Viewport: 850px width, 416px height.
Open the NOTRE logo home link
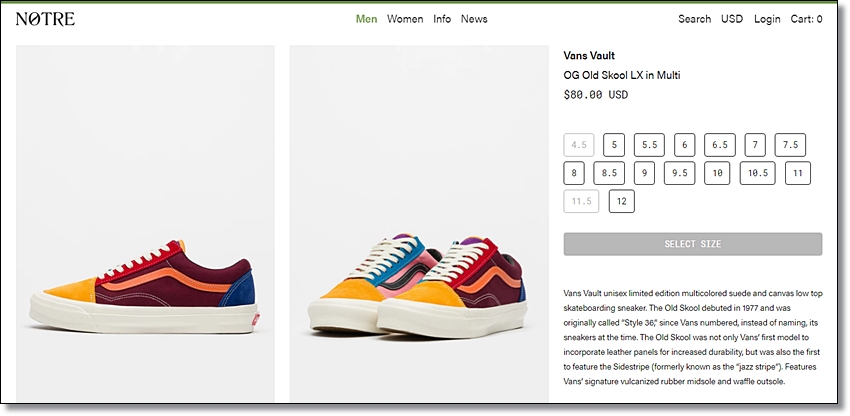click(x=45, y=19)
